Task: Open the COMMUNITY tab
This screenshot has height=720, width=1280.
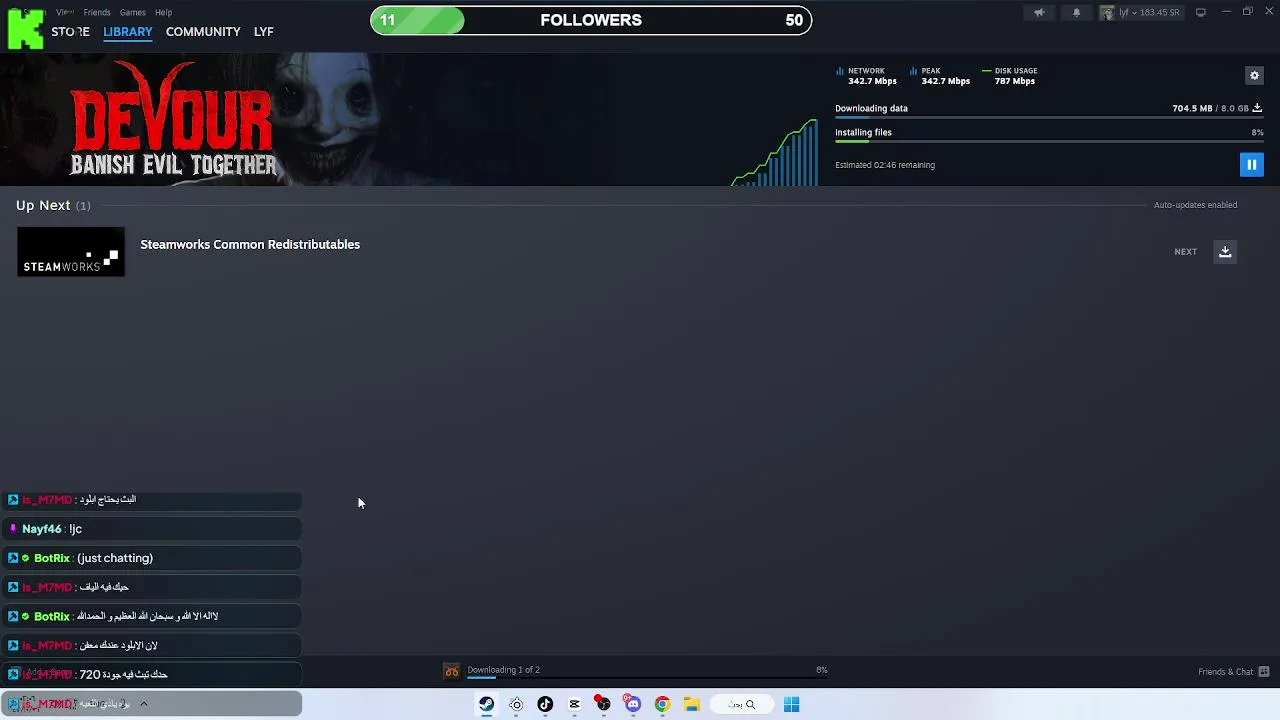Action: tap(203, 31)
